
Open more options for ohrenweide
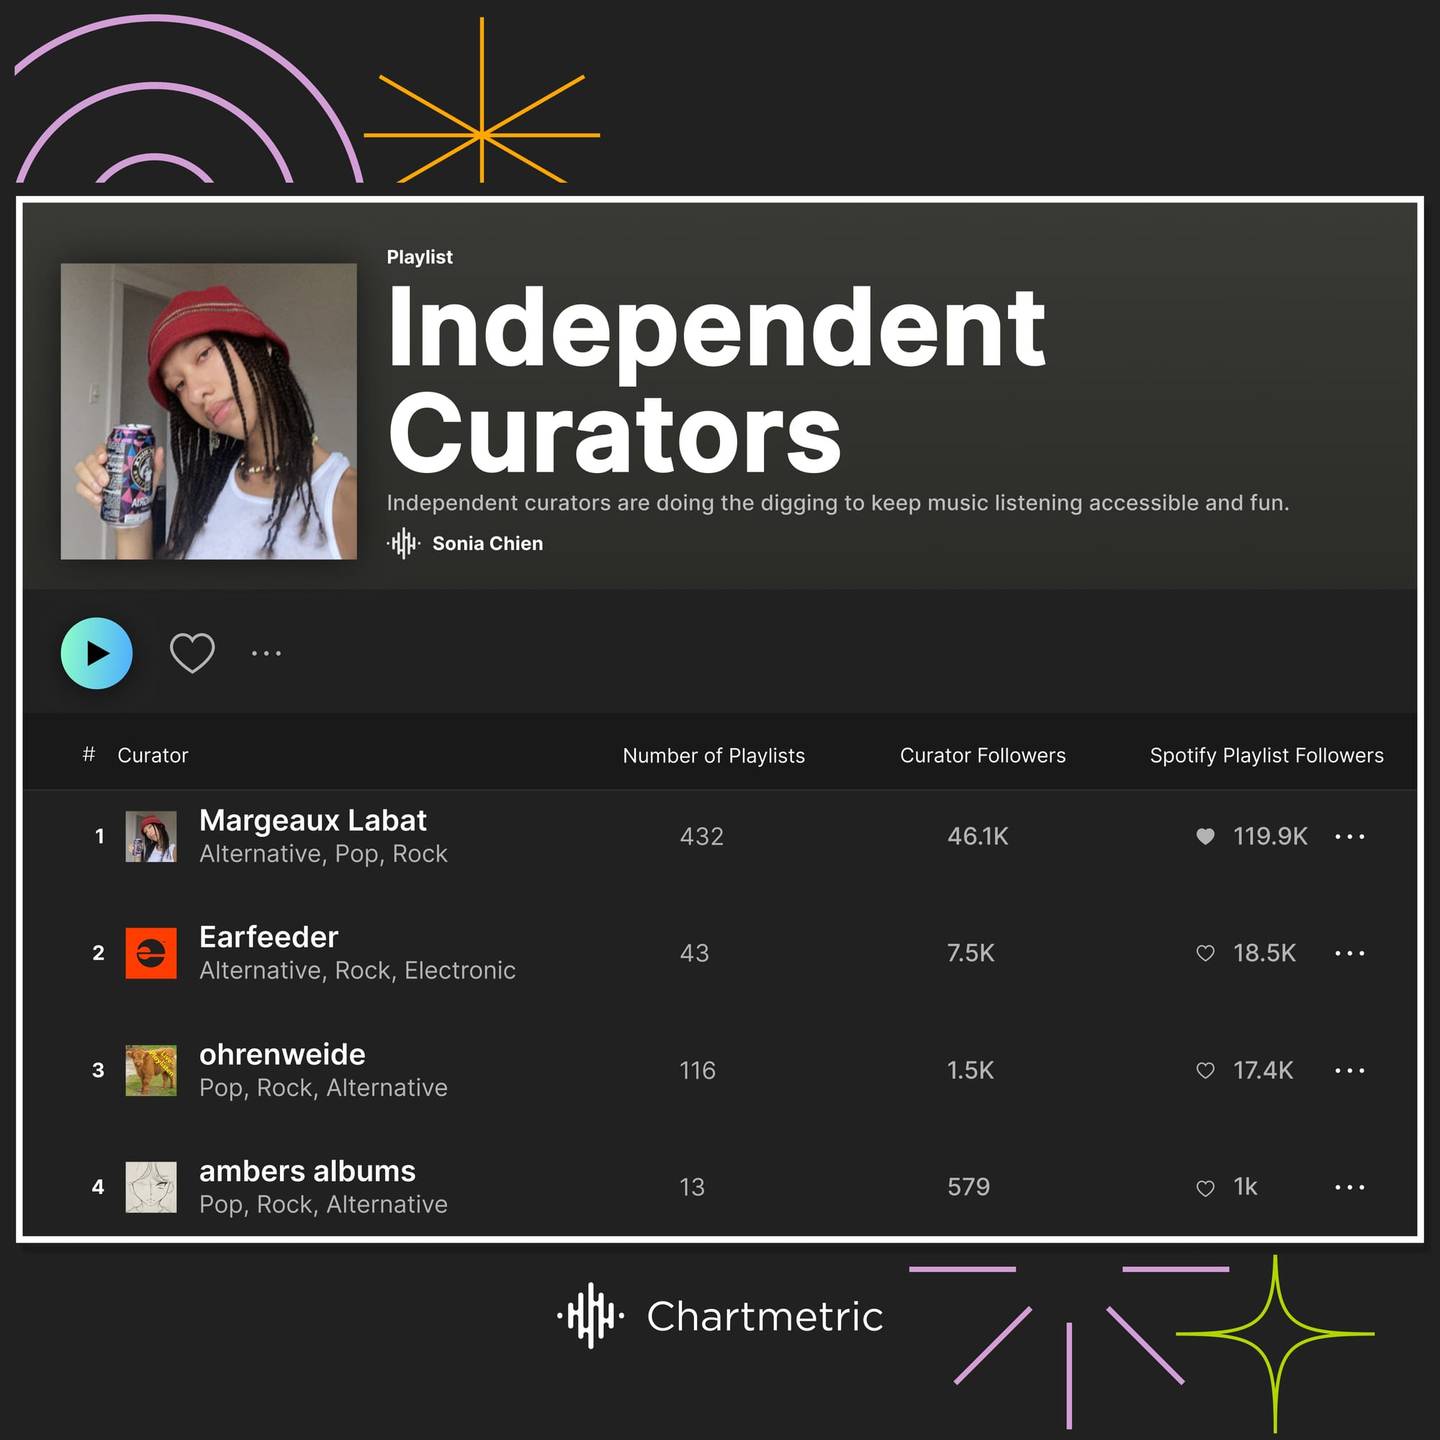tap(1350, 1070)
